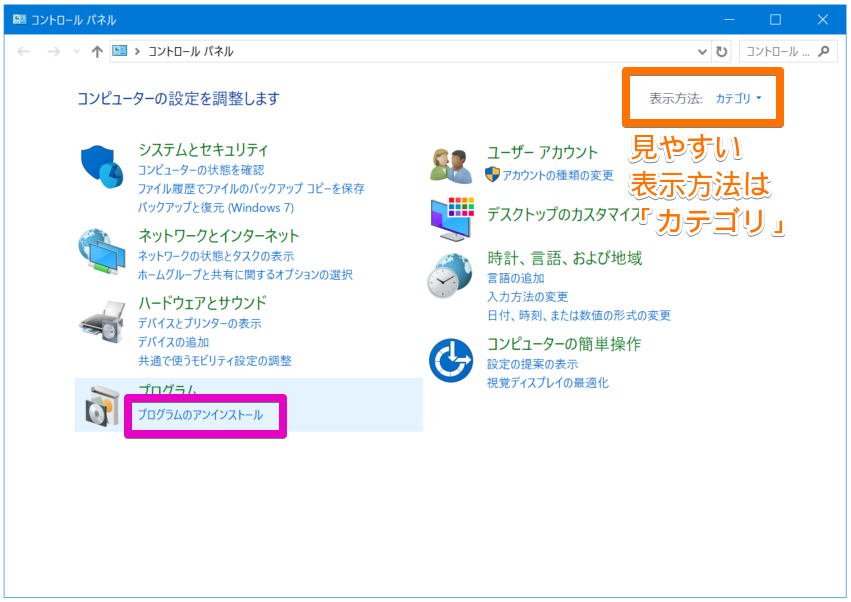Go up one level with Up arrow
The height and width of the screenshot is (602, 851).
[97, 52]
